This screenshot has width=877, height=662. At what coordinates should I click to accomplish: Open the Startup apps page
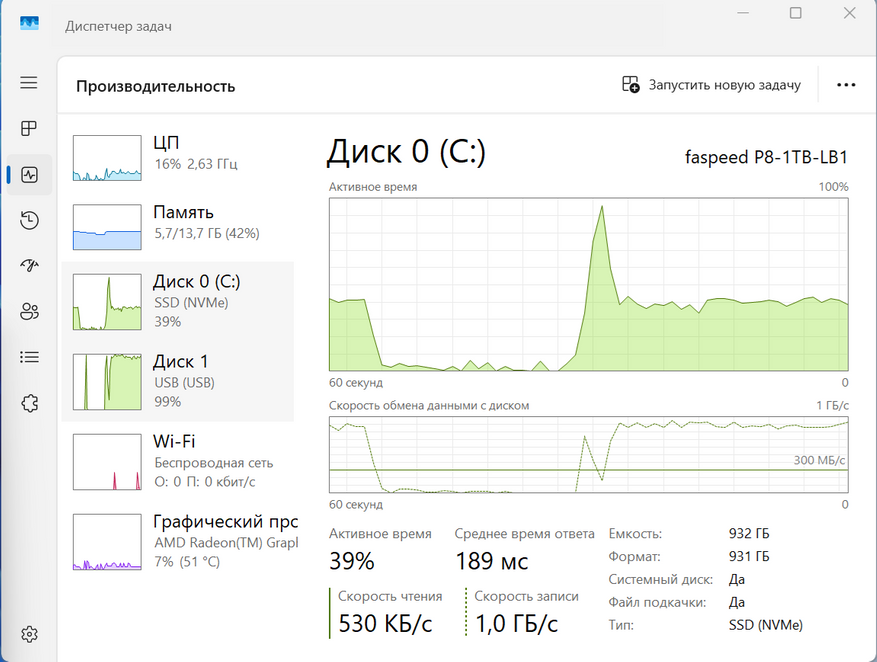29,266
